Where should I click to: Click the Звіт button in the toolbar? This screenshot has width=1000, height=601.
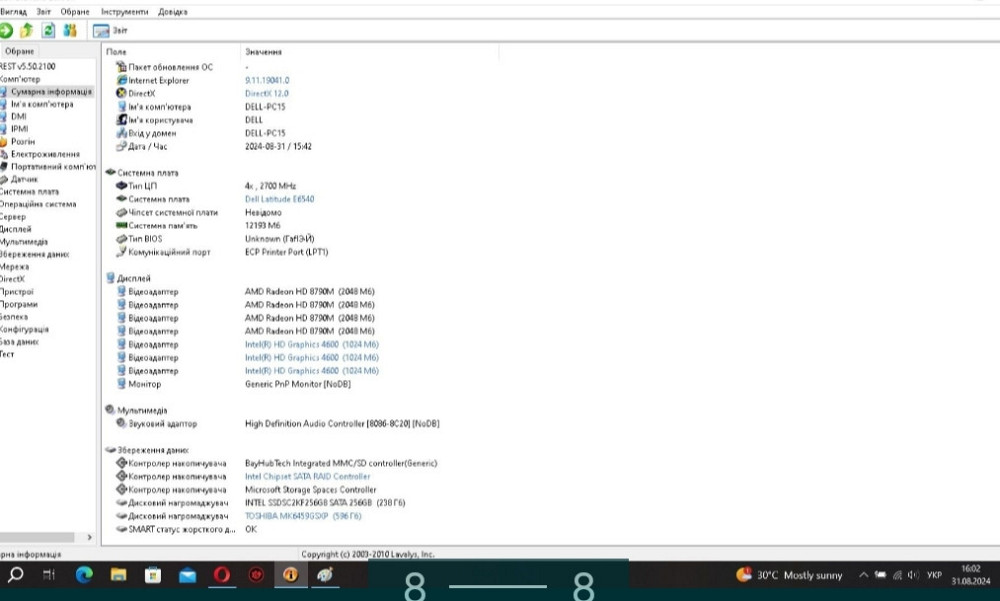[x=114, y=30]
